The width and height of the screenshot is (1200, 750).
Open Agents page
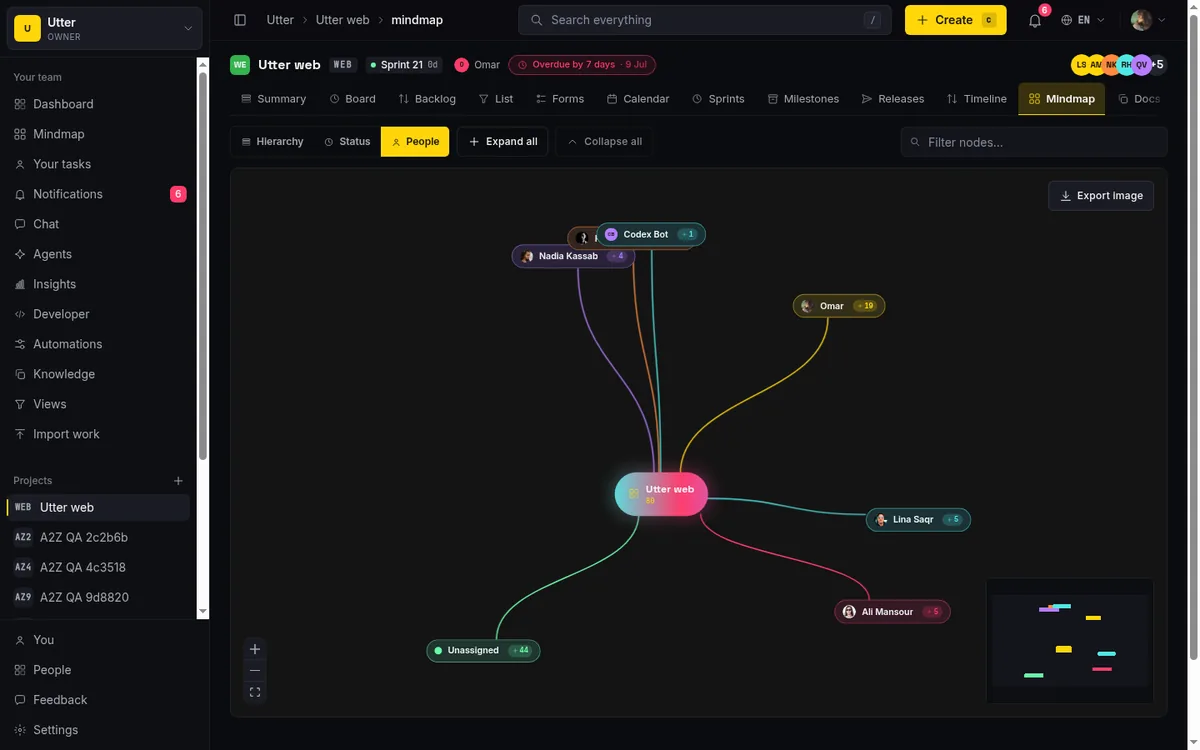tap(100, 254)
